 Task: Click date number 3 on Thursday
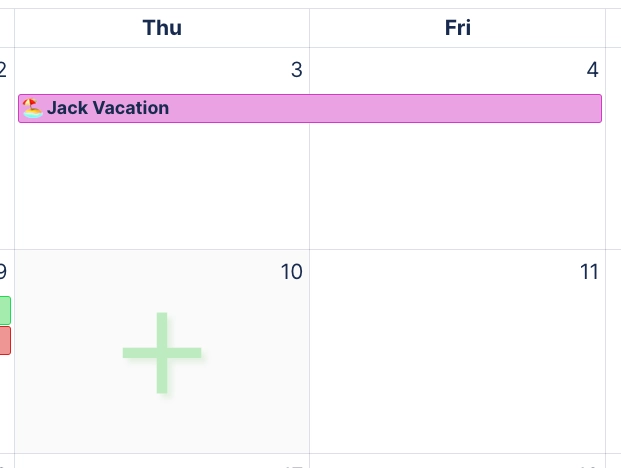coord(296,70)
